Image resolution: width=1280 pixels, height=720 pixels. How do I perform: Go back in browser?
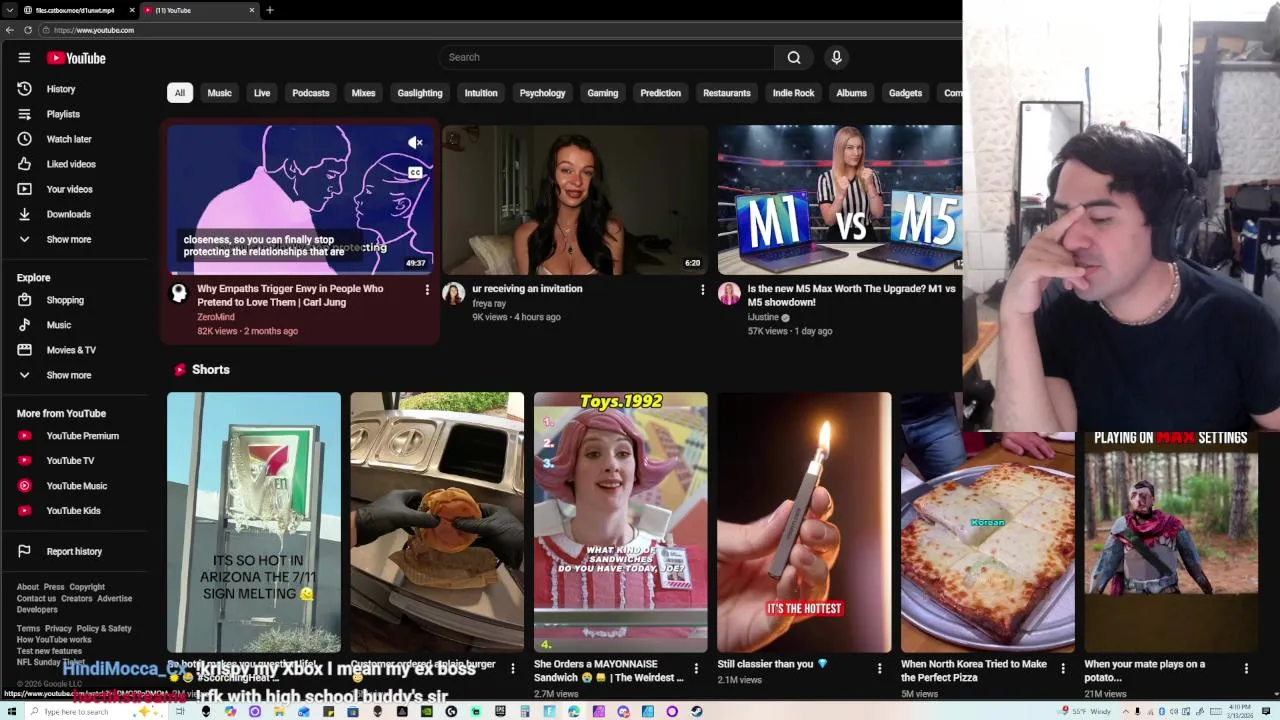pos(10,30)
